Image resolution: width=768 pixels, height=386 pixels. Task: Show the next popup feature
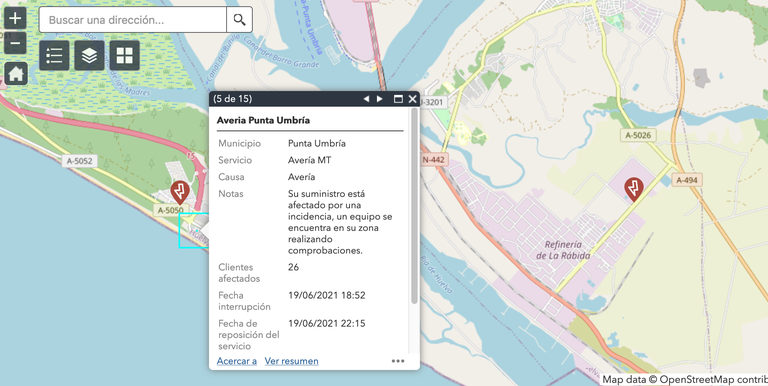(380, 99)
